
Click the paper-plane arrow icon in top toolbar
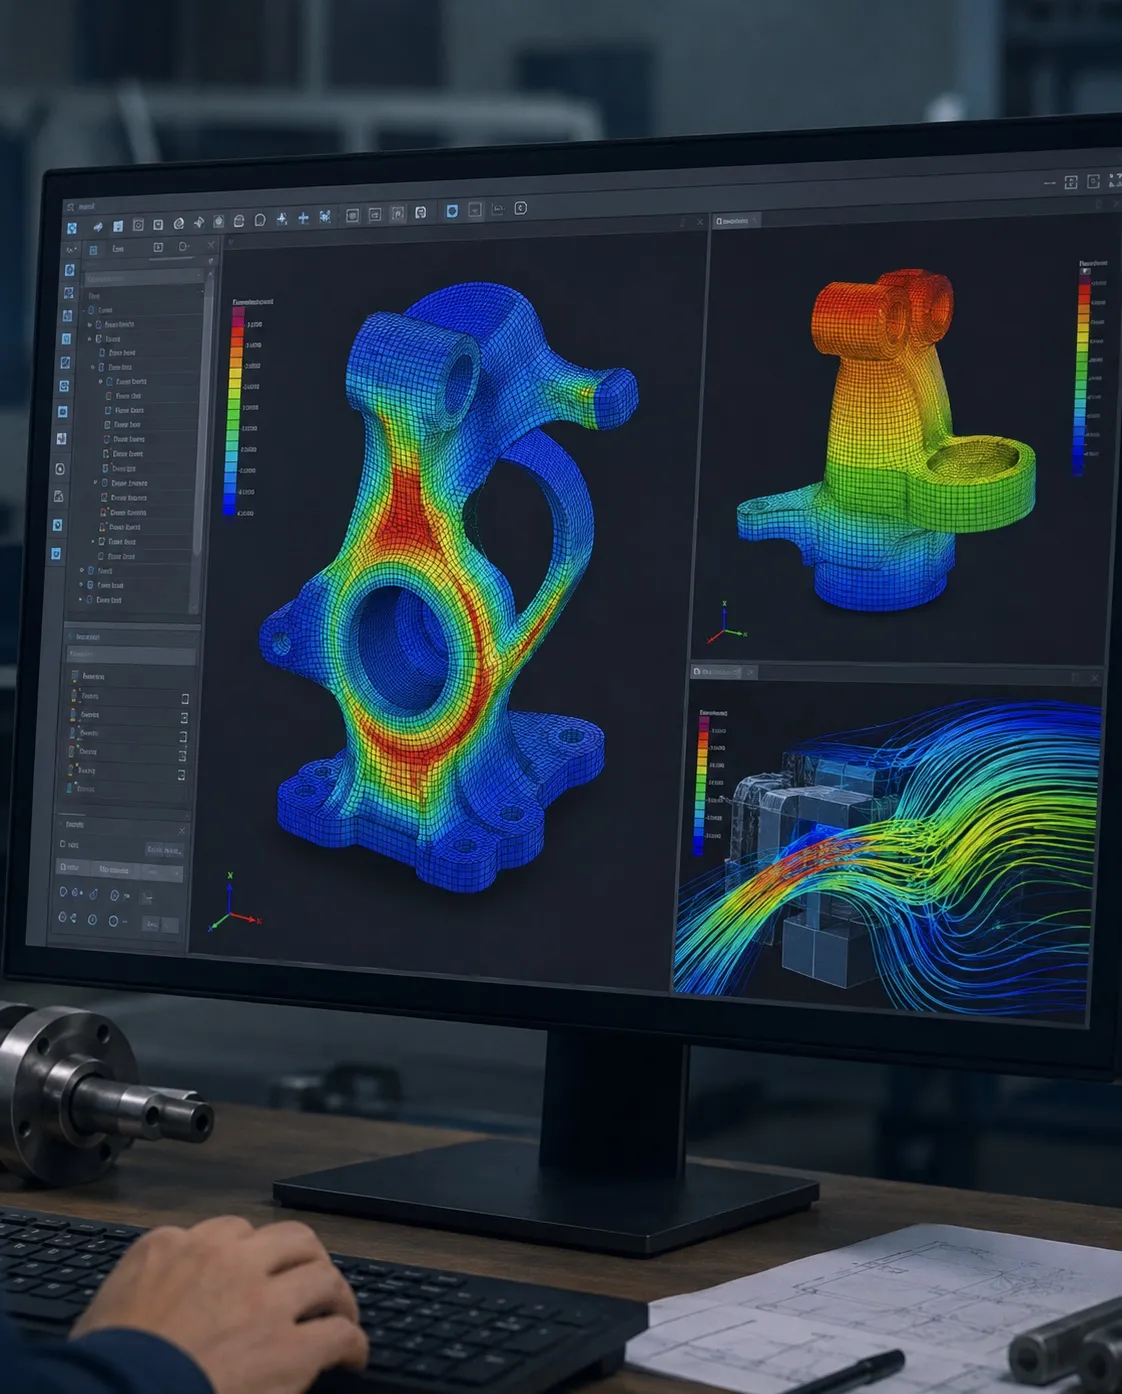[98, 227]
